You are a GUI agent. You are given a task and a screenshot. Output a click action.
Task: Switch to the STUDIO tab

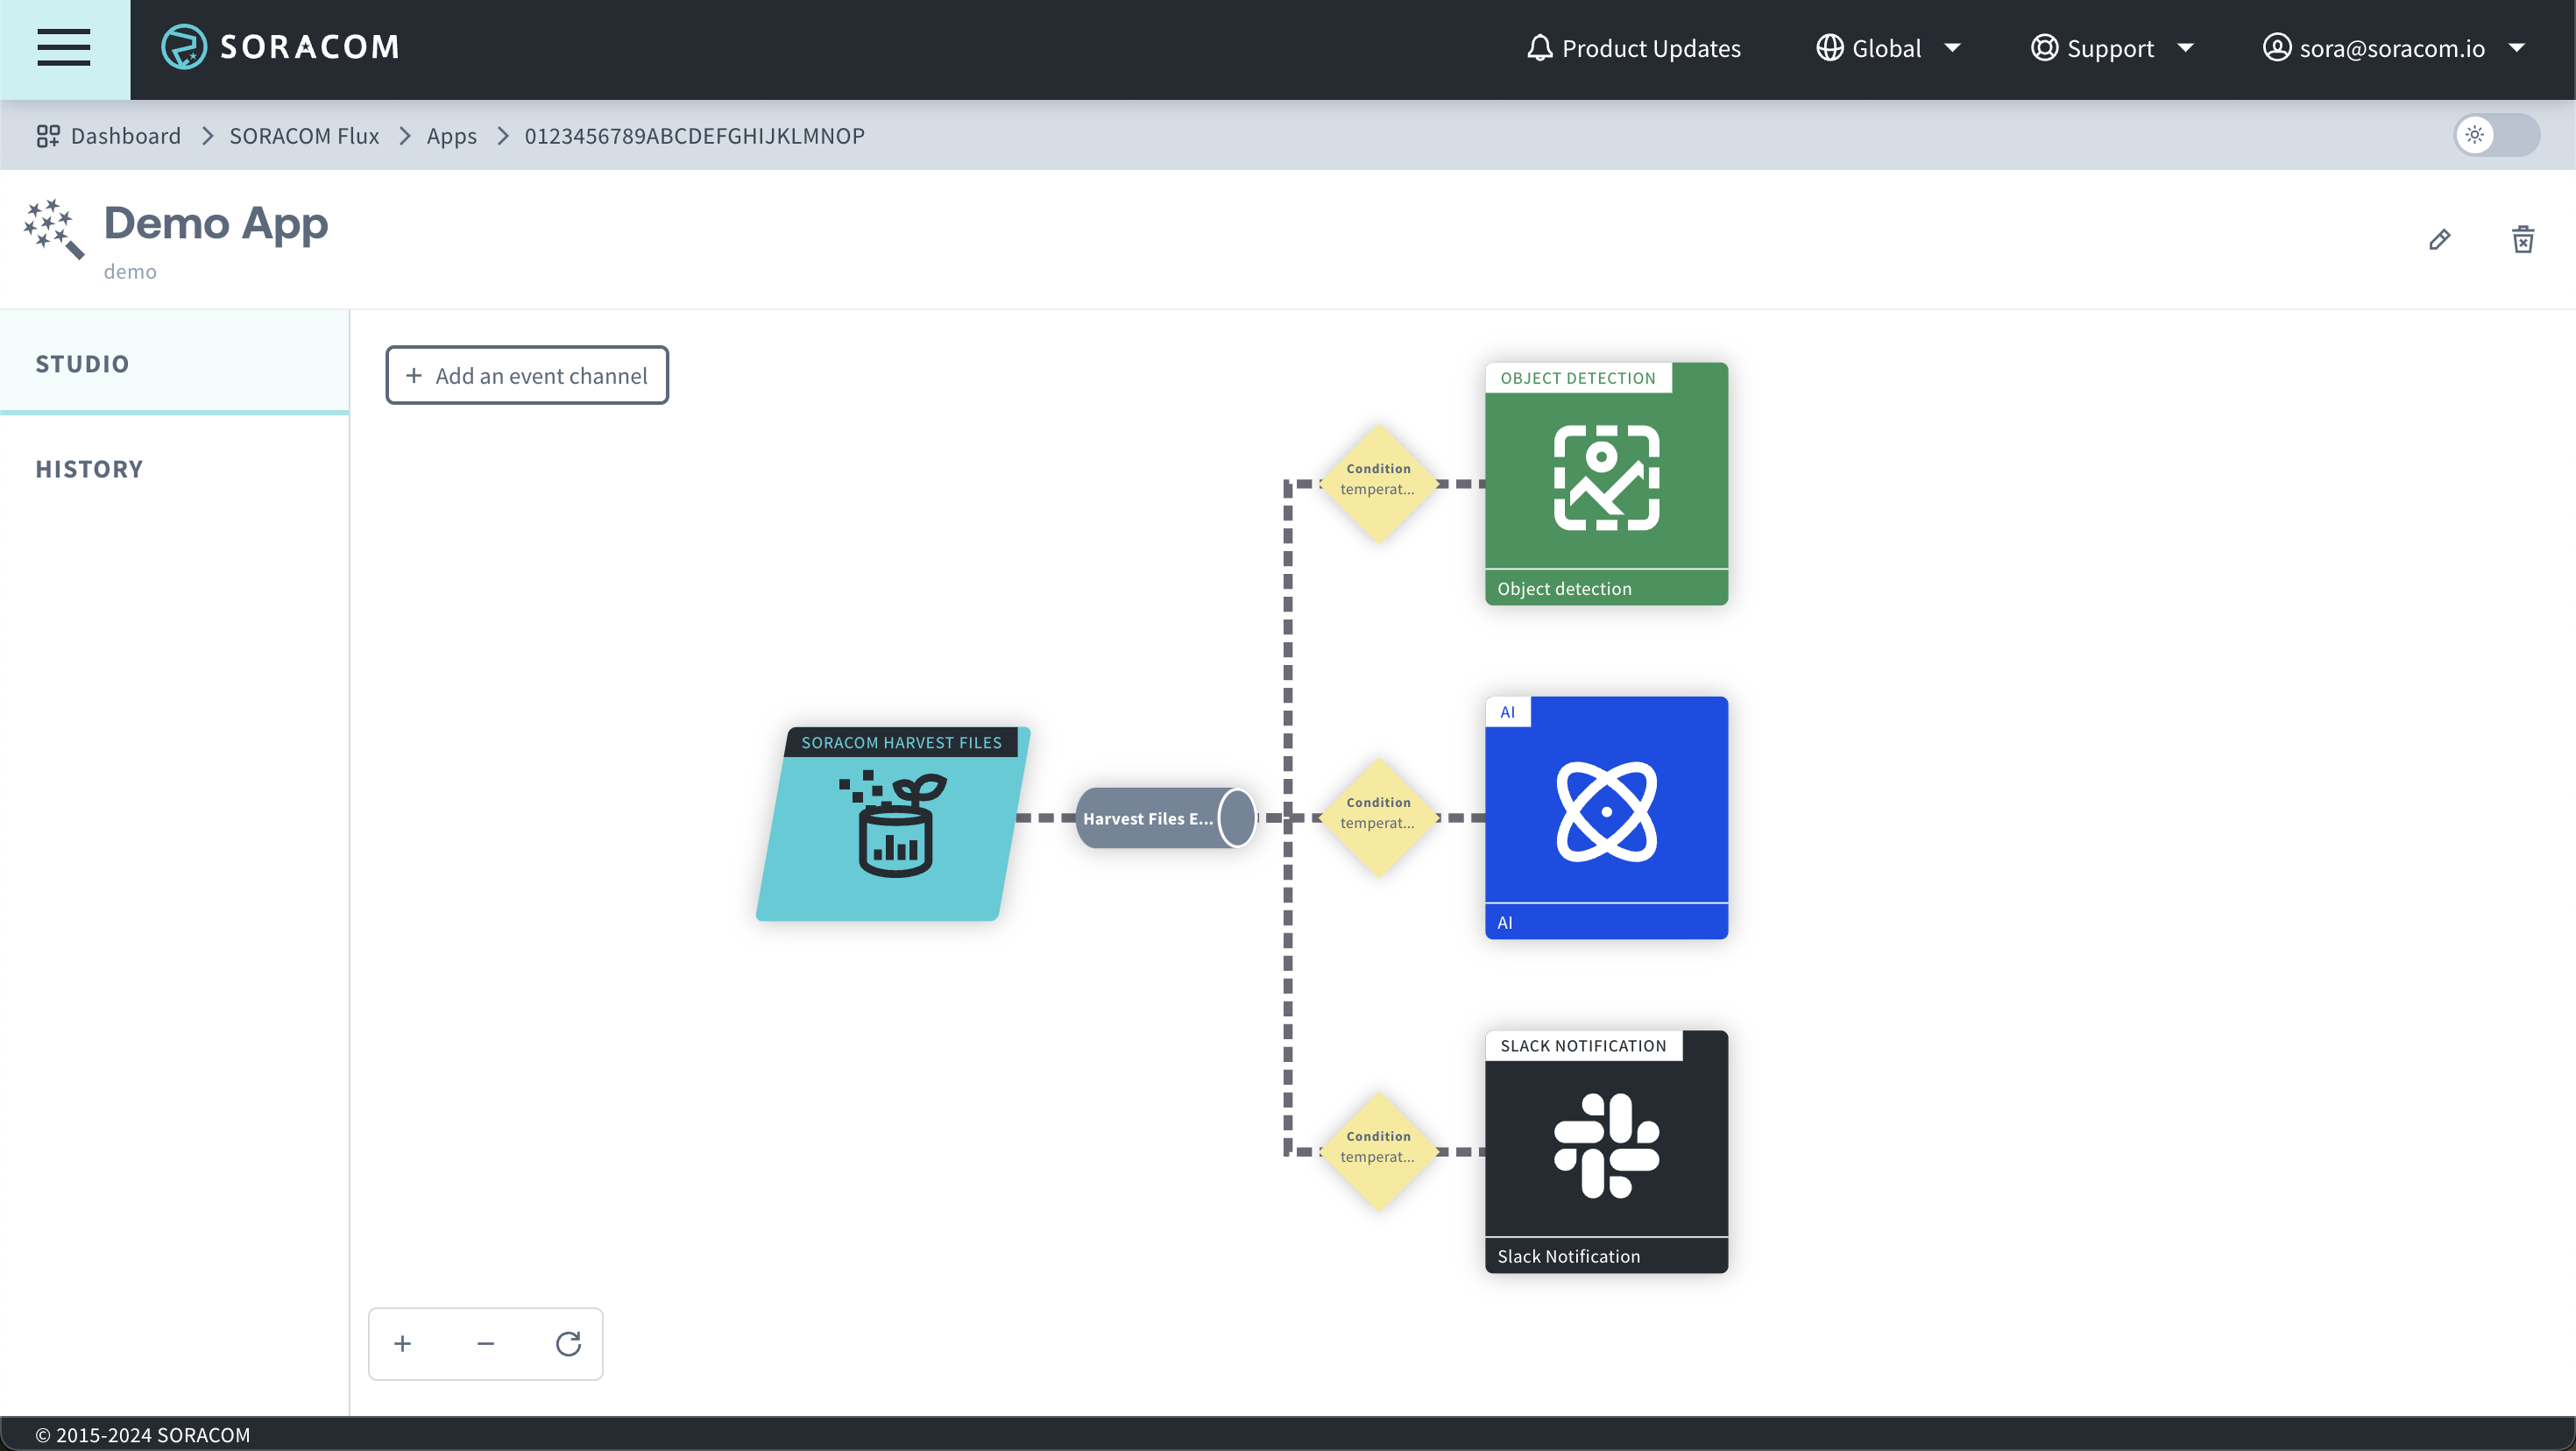click(175, 363)
